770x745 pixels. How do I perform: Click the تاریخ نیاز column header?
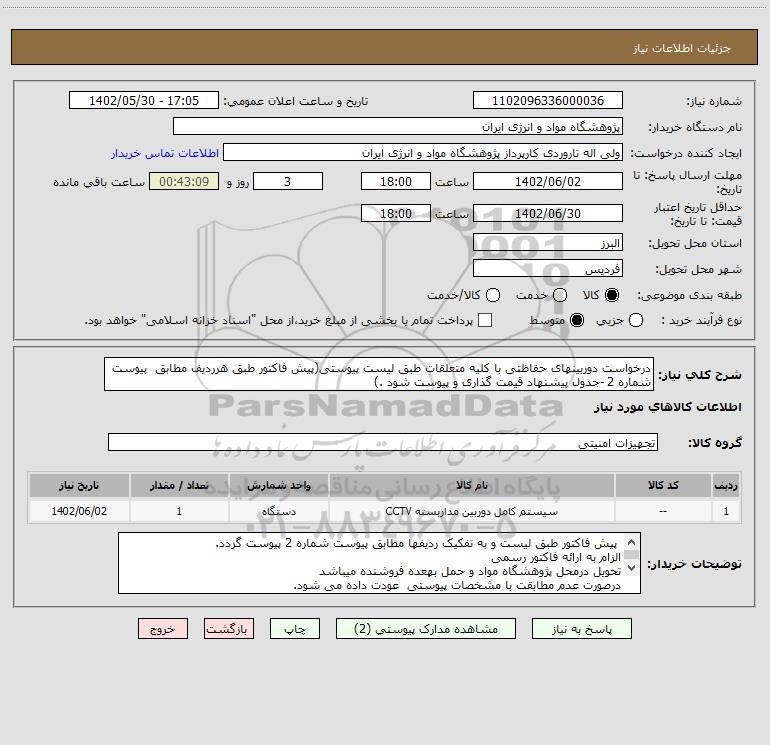click(79, 485)
